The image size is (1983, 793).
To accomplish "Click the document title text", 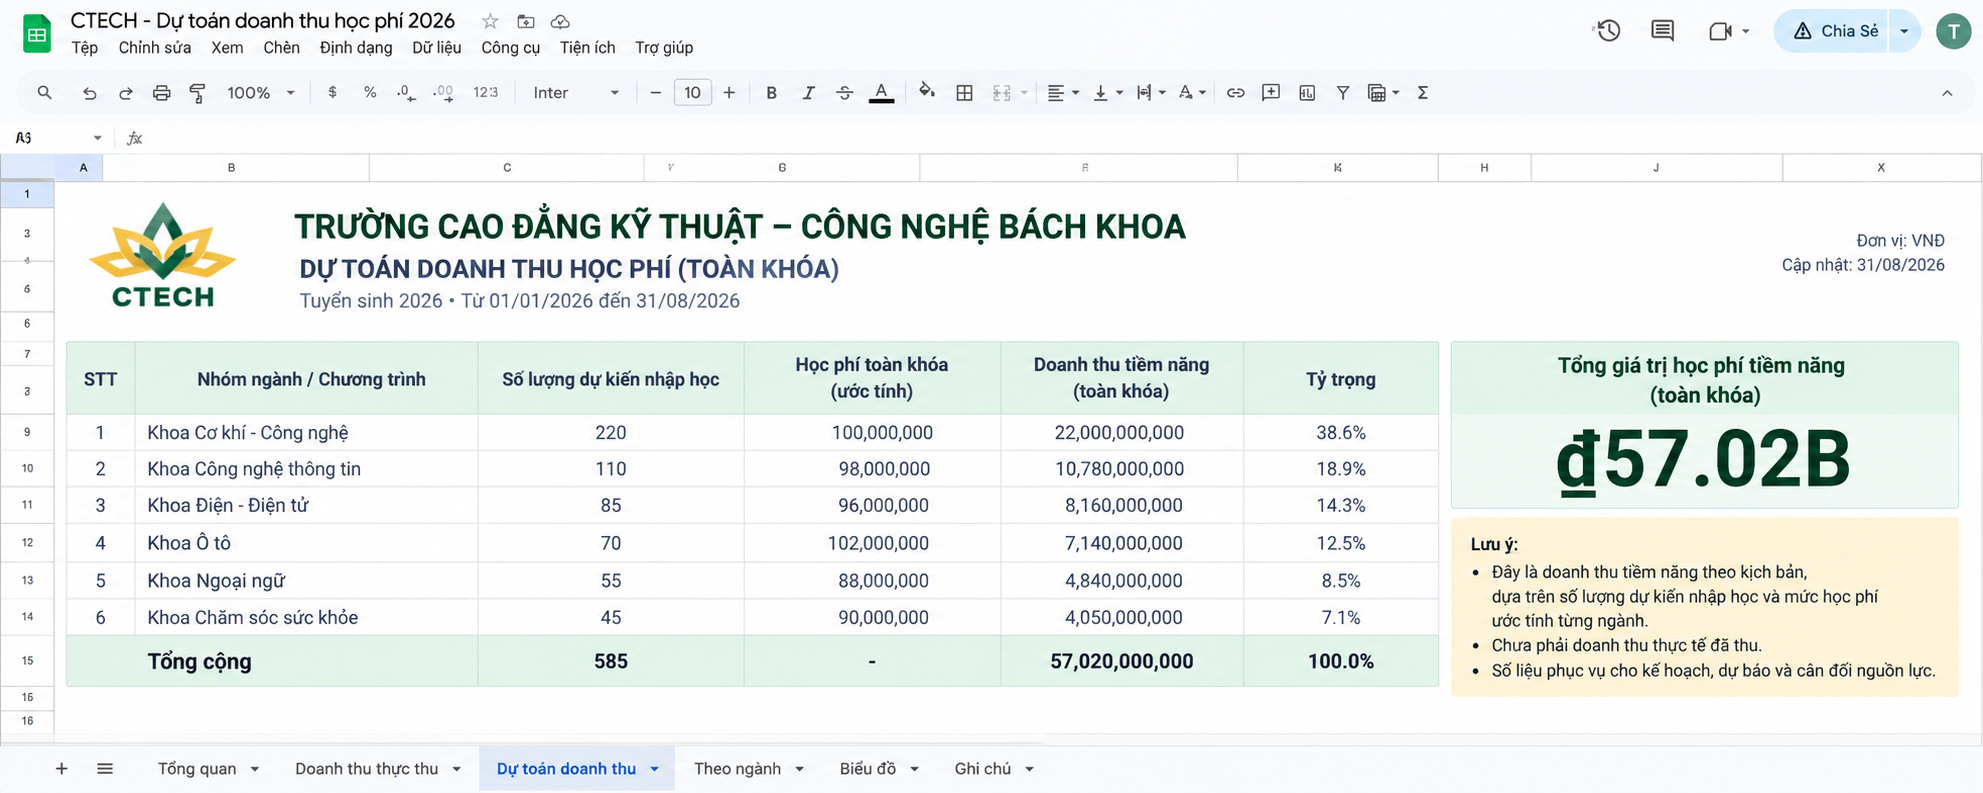I will click(x=262, y=21).
